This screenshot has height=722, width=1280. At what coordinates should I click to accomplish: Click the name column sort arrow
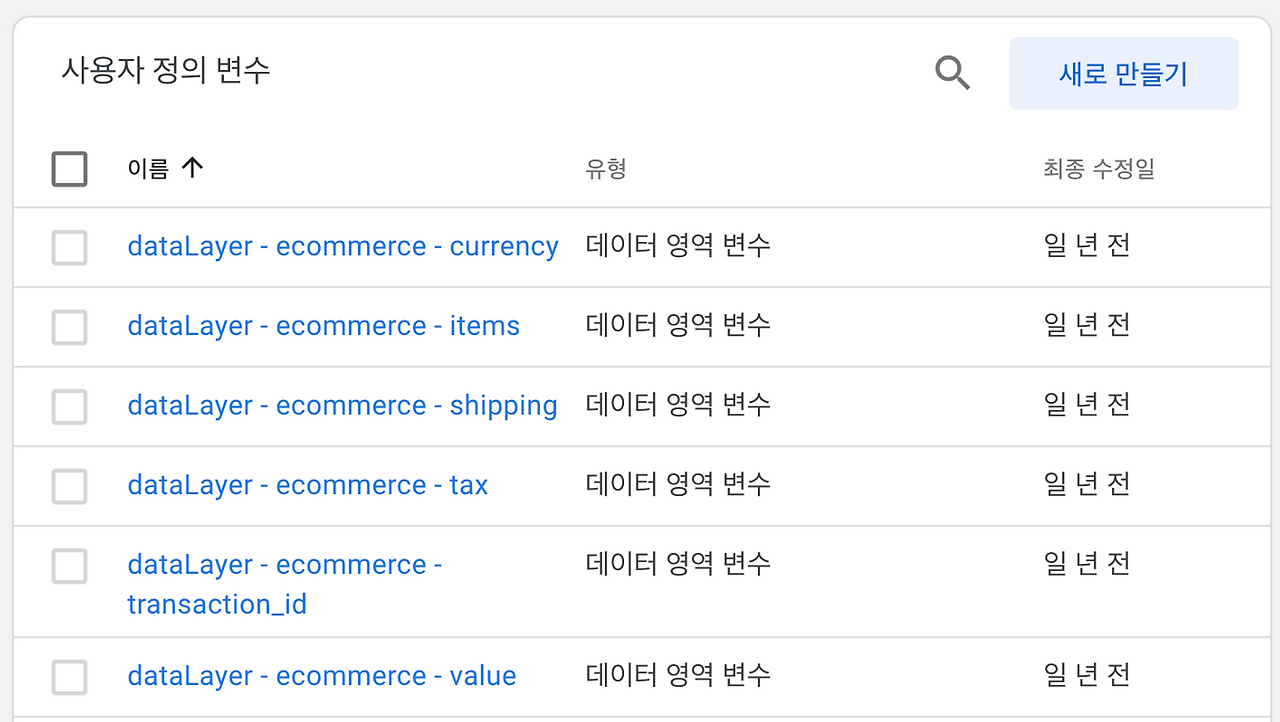(192, 169)
